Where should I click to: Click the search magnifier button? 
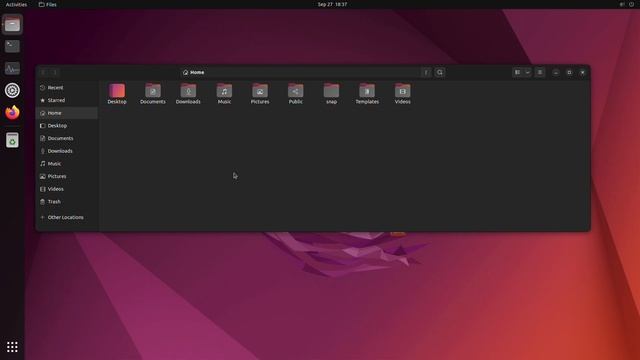(440, 72)
